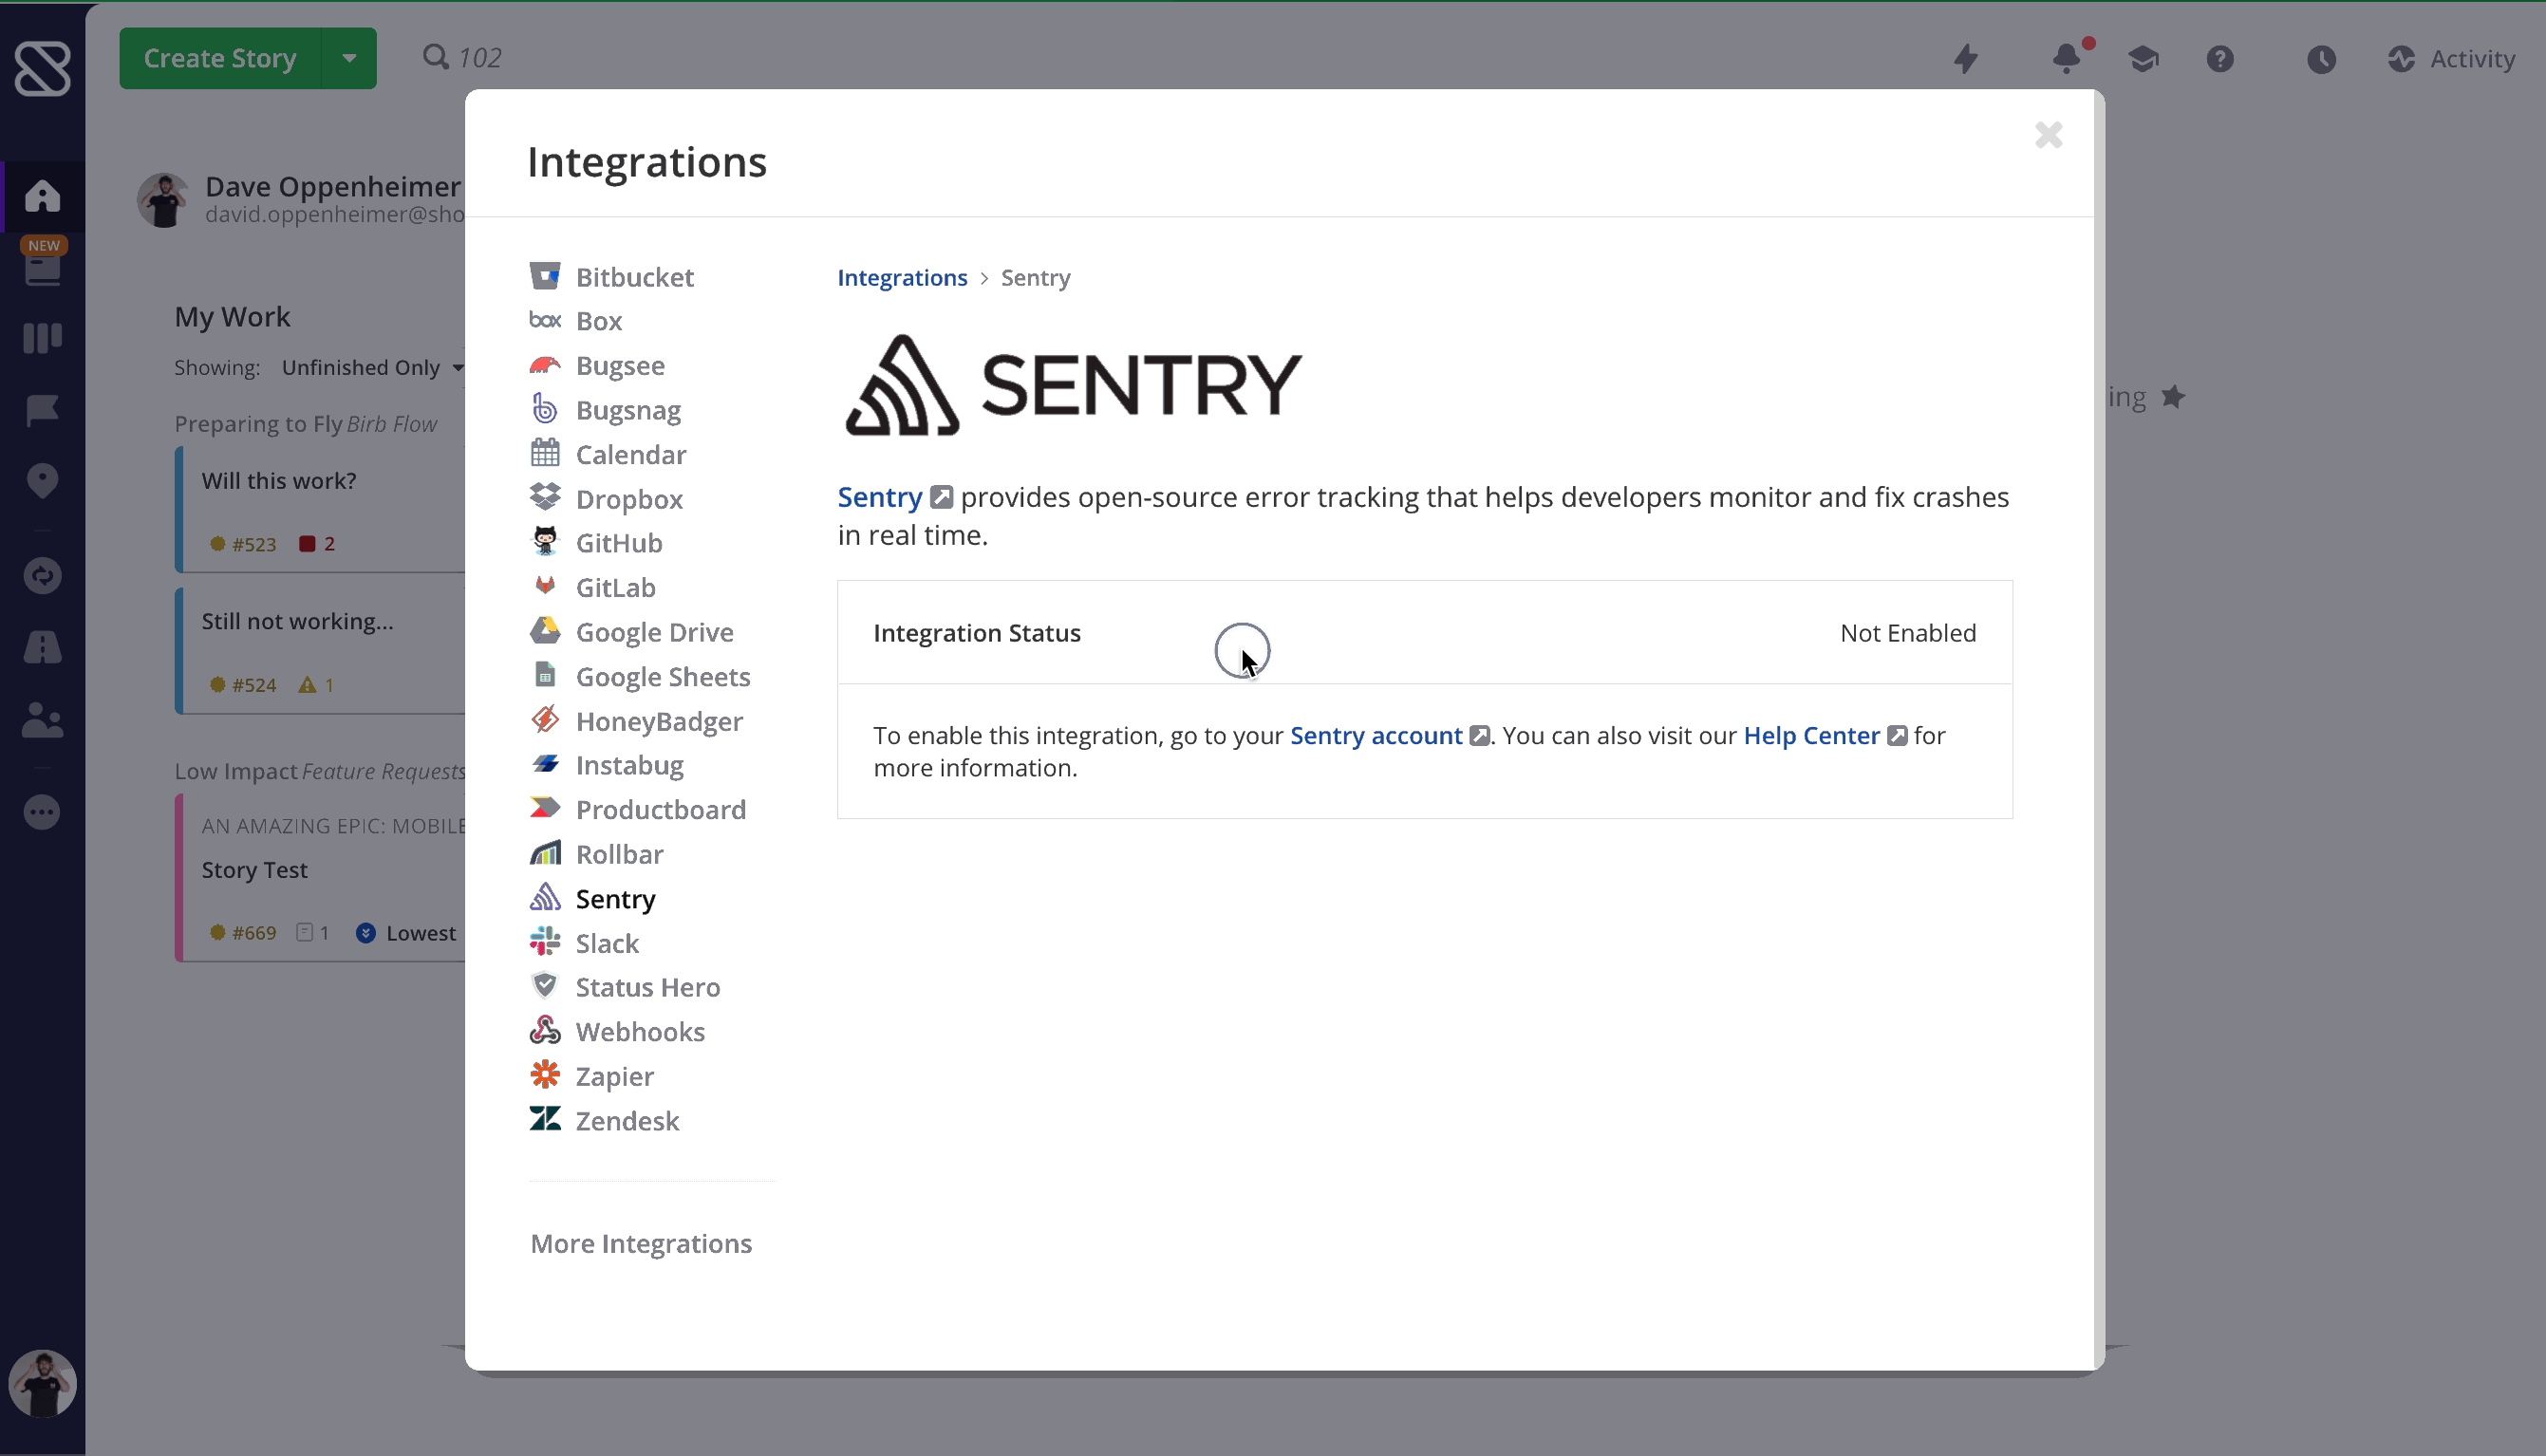Open the Teams people icon in sidebar

42,720
